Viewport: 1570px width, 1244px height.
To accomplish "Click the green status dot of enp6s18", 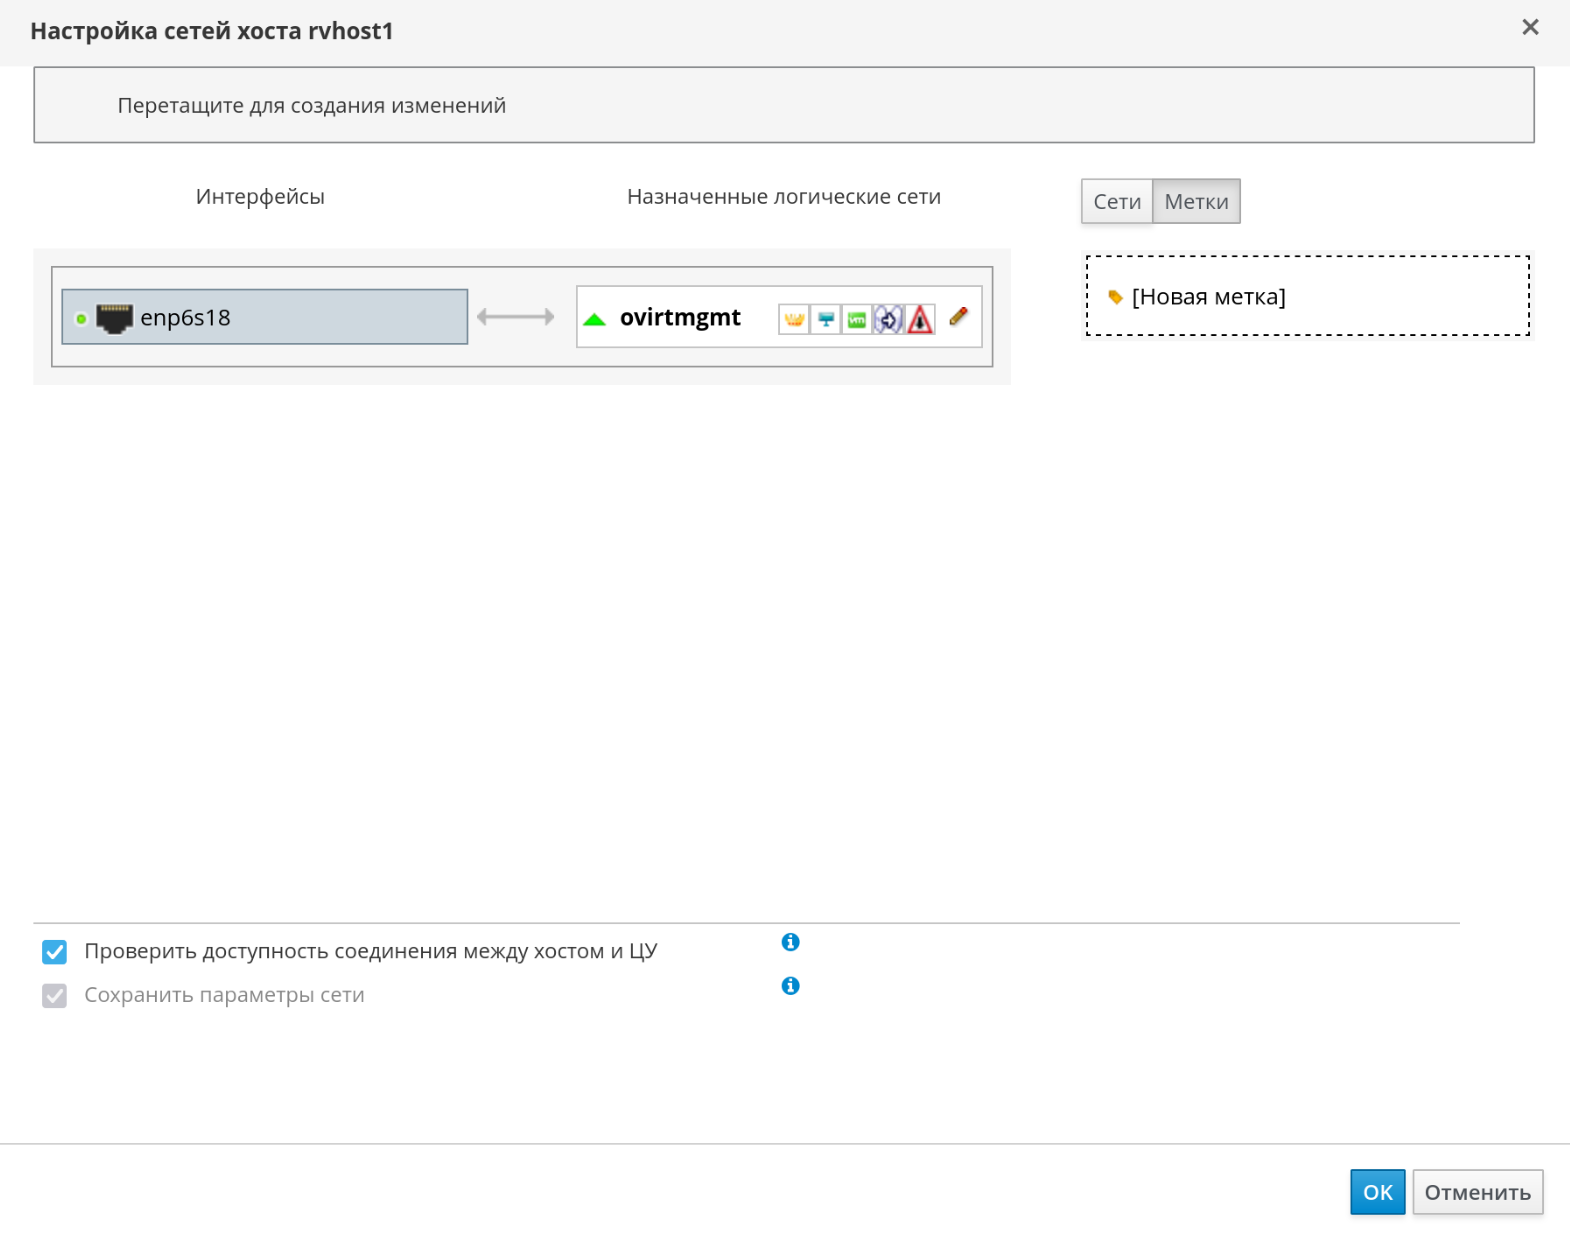I will (81, 319).
